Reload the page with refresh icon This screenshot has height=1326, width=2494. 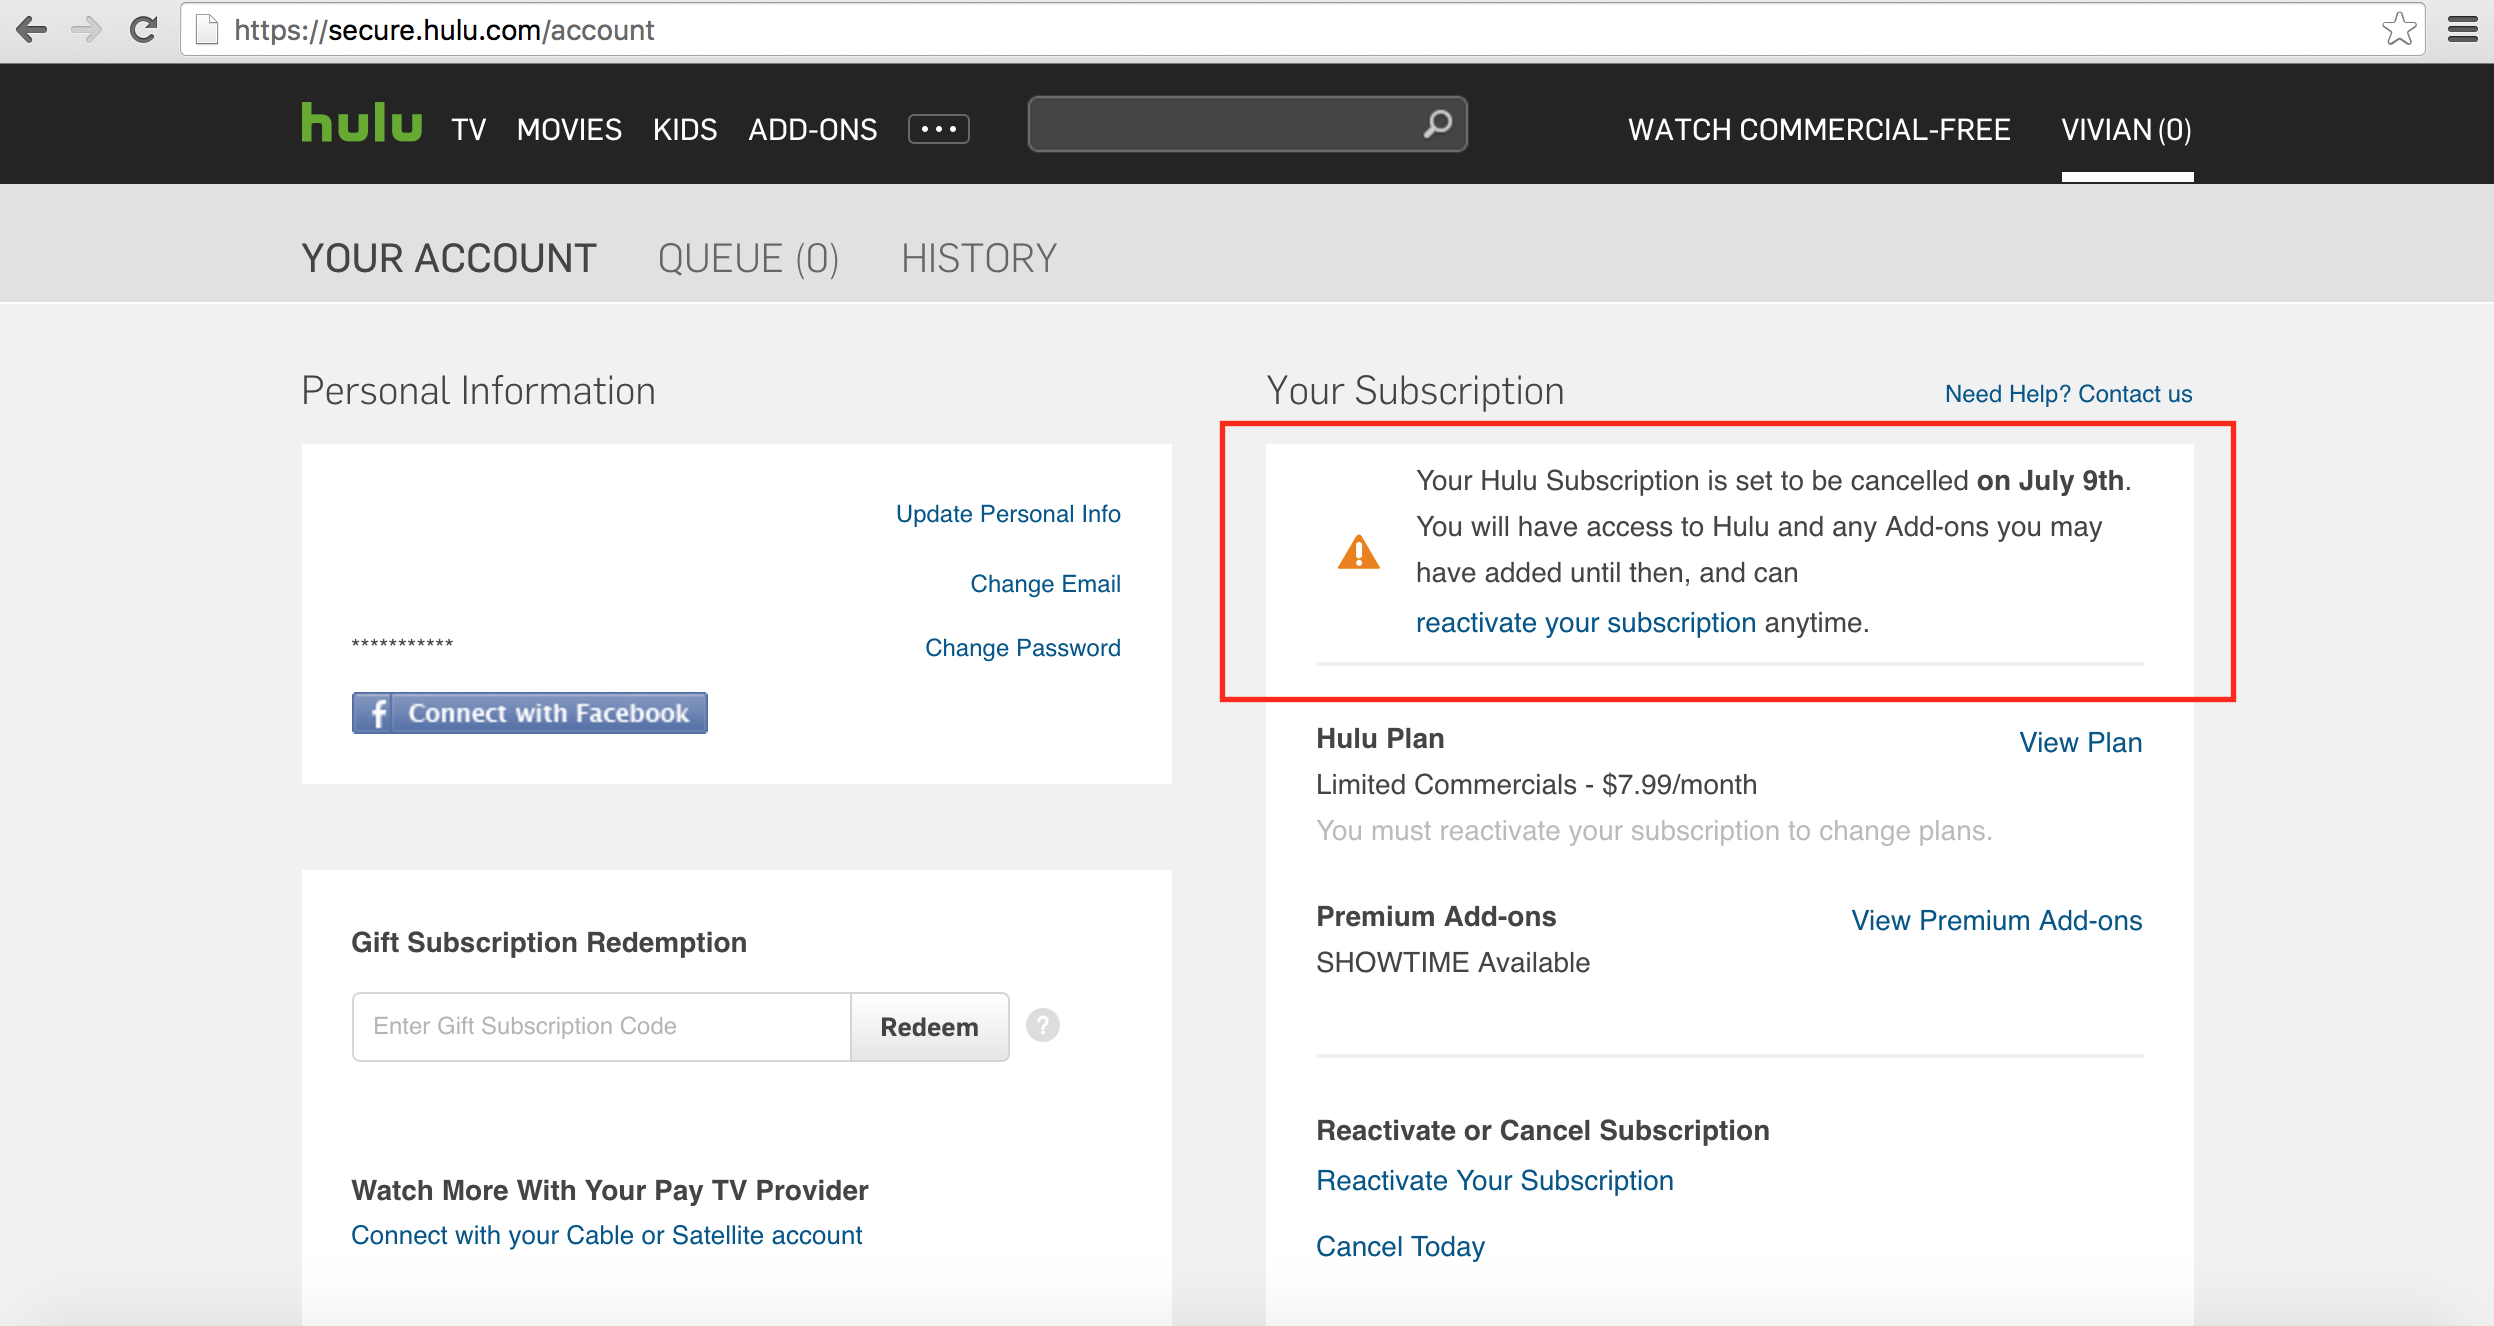[143, 30]
